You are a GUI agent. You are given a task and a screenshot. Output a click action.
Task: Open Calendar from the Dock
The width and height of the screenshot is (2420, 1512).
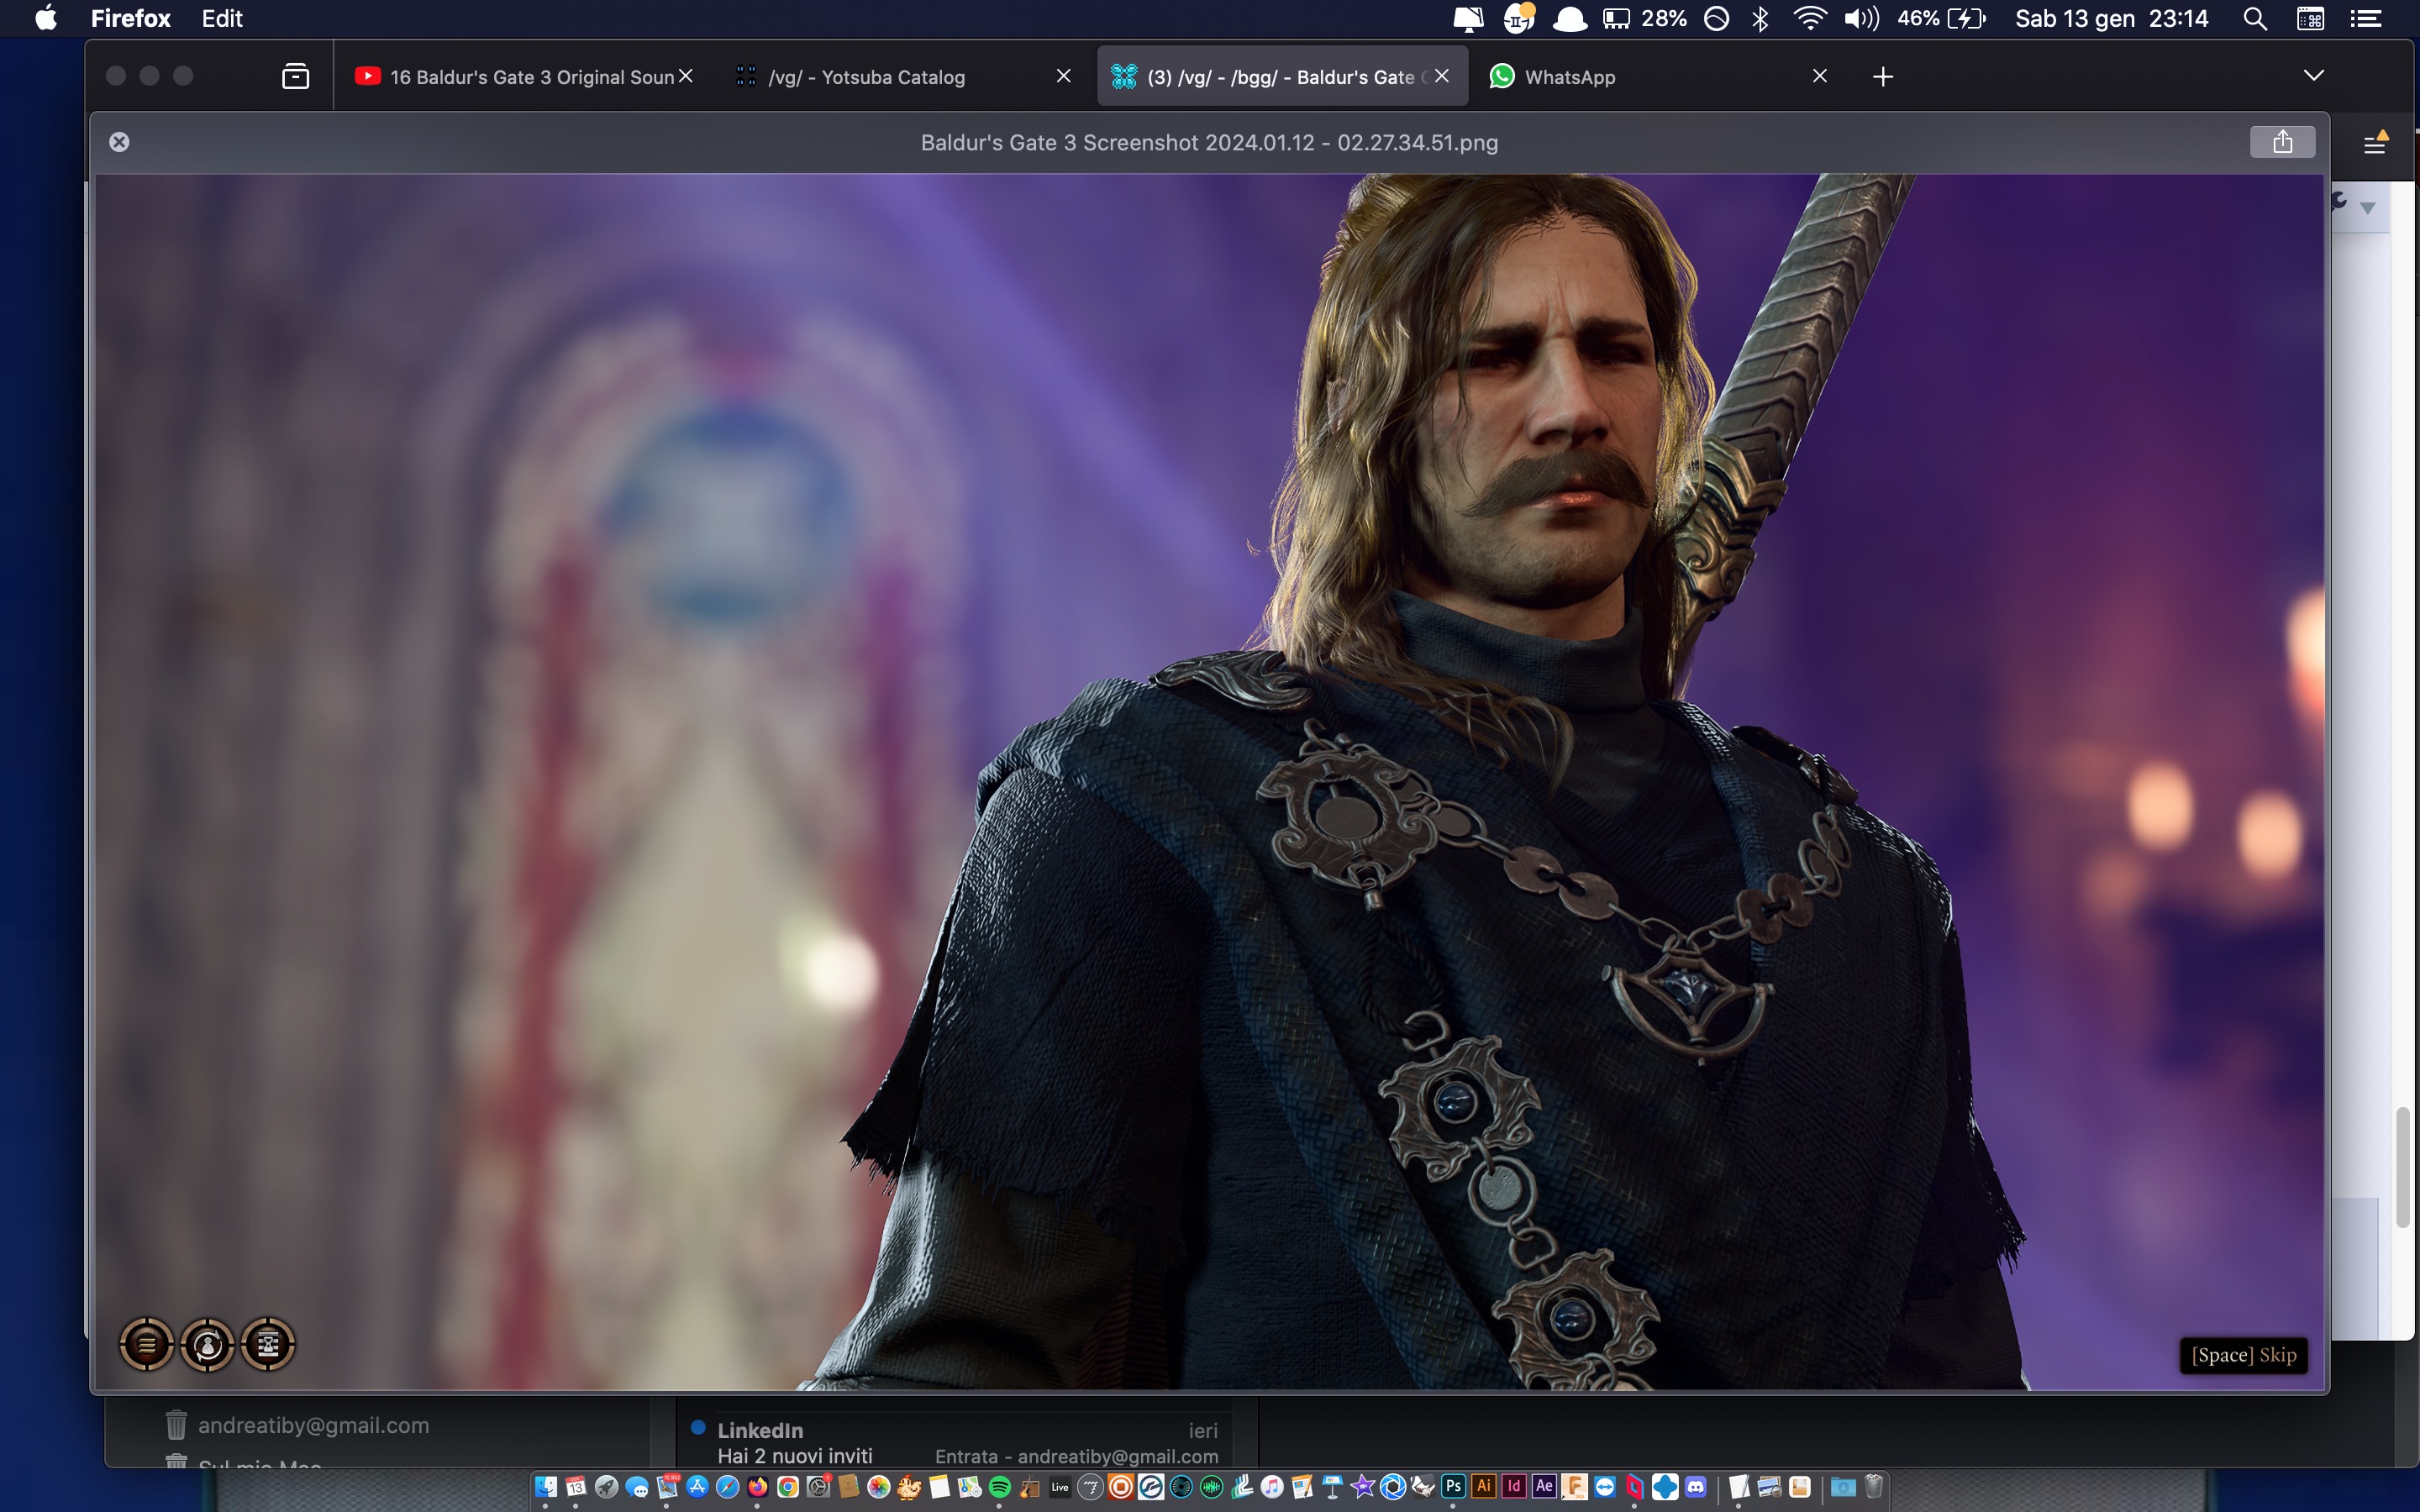(576, 1487)
